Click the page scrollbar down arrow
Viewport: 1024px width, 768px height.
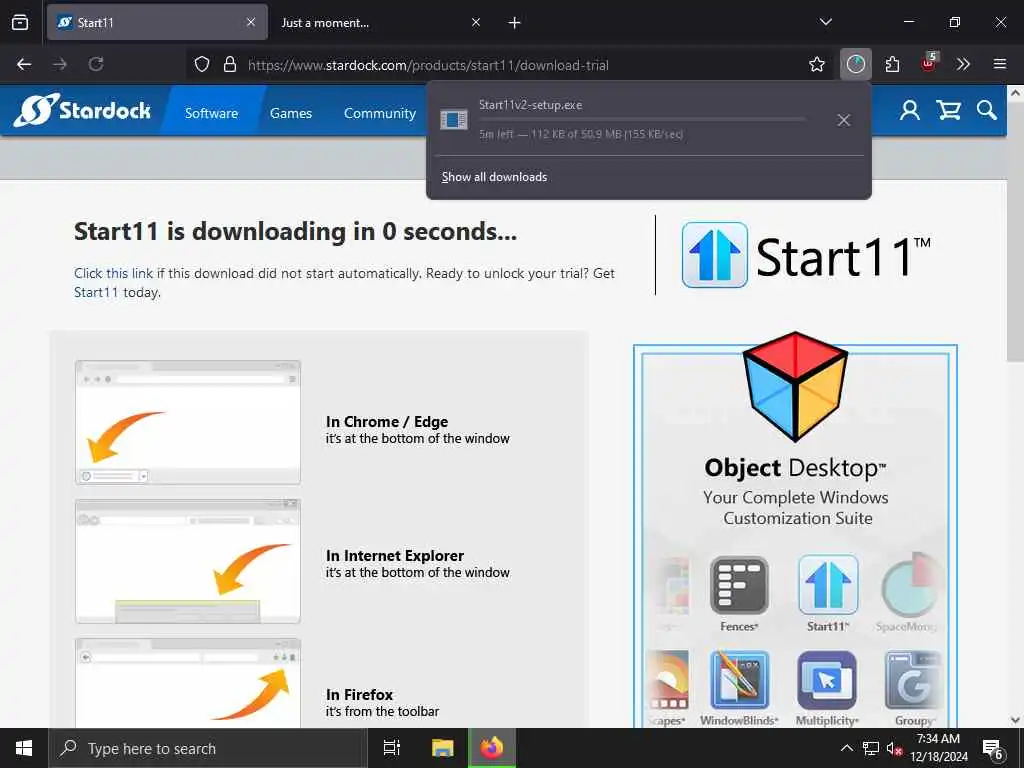point(1015,720)
